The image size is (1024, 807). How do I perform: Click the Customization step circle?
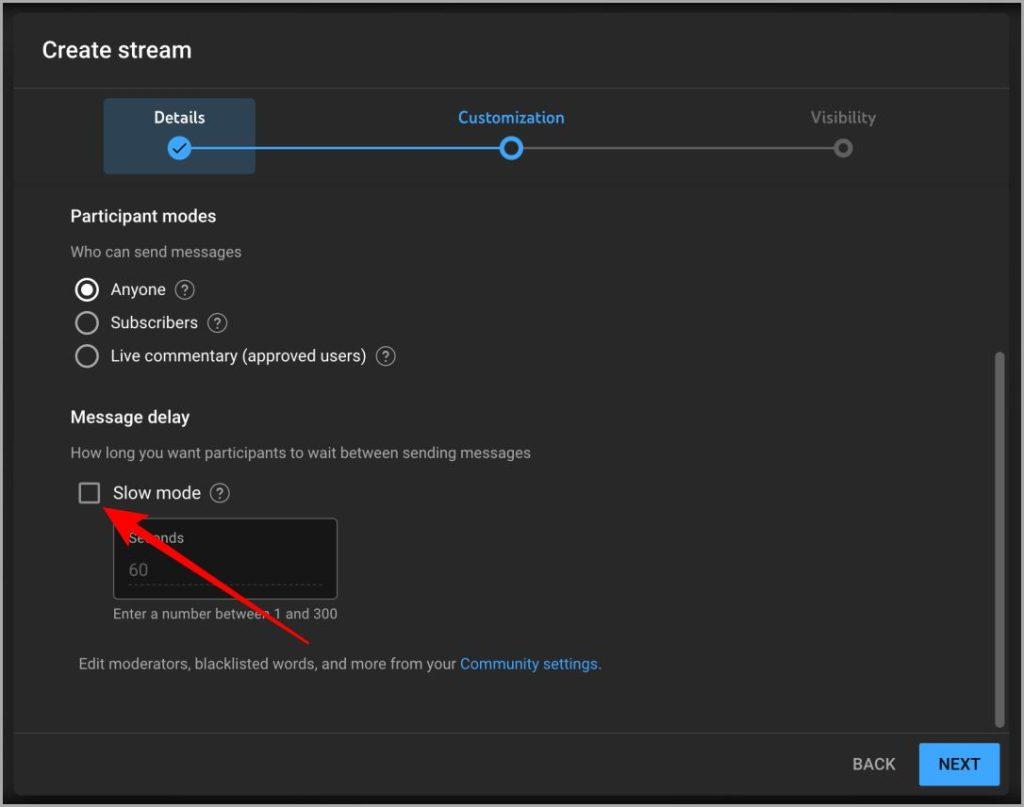(511, 149)
